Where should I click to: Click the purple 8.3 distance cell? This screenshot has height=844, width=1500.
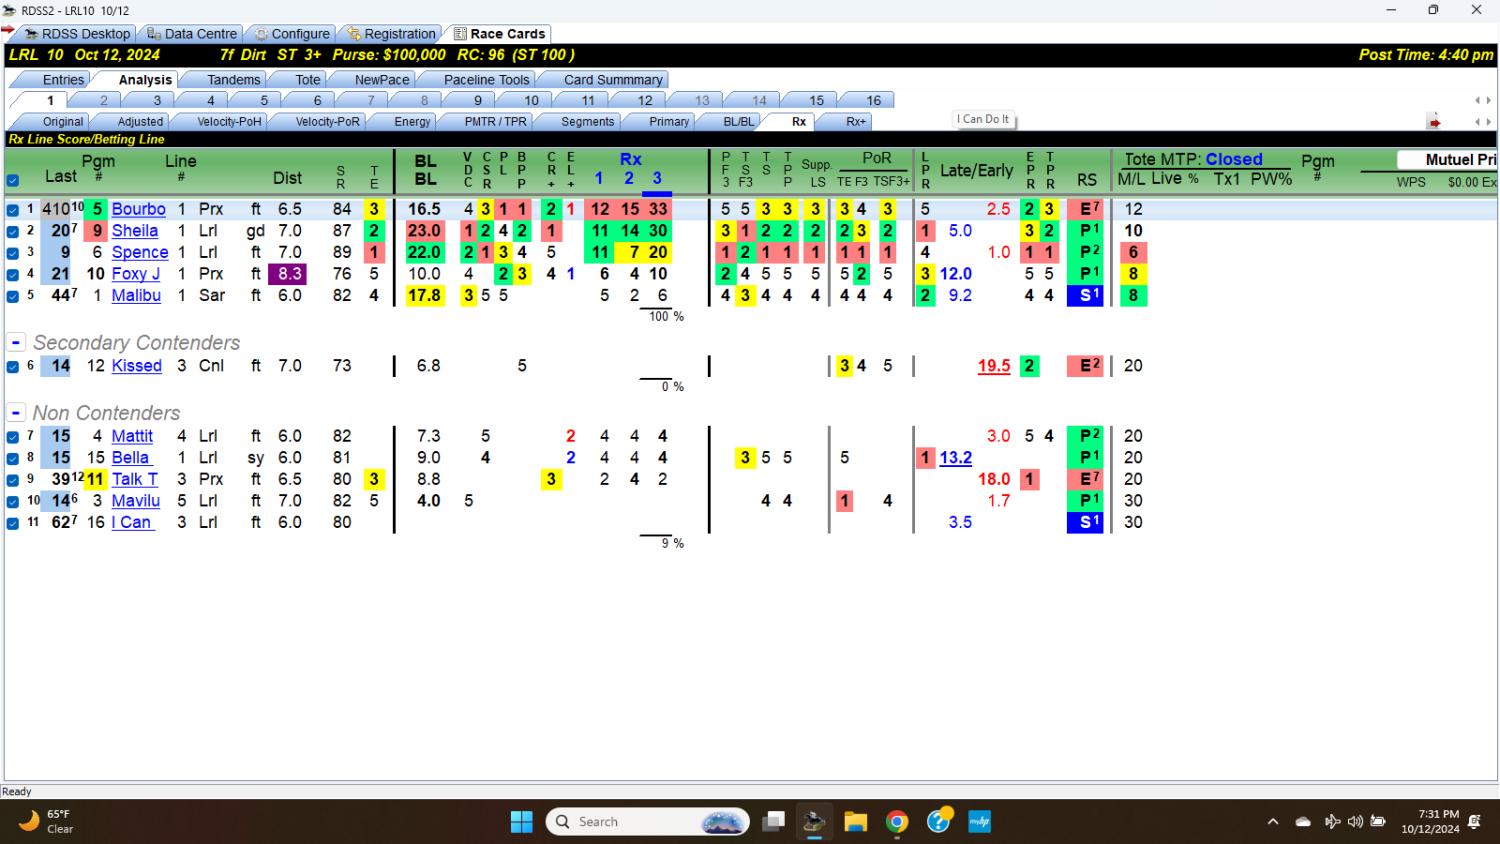(288, 274)
